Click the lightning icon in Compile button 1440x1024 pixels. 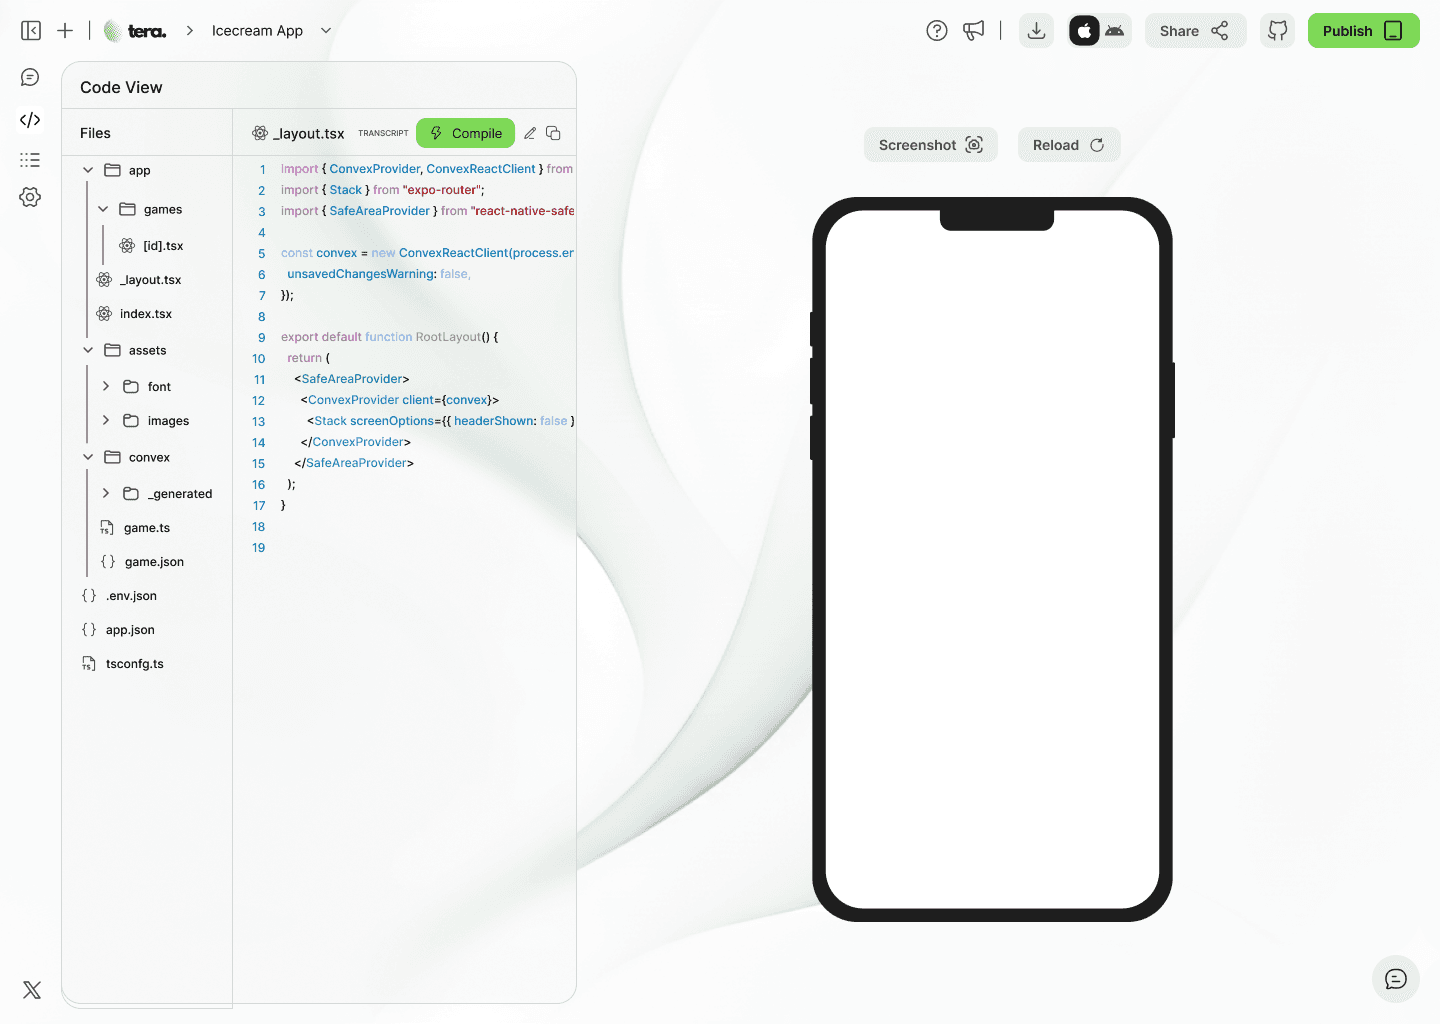(436, 133)
